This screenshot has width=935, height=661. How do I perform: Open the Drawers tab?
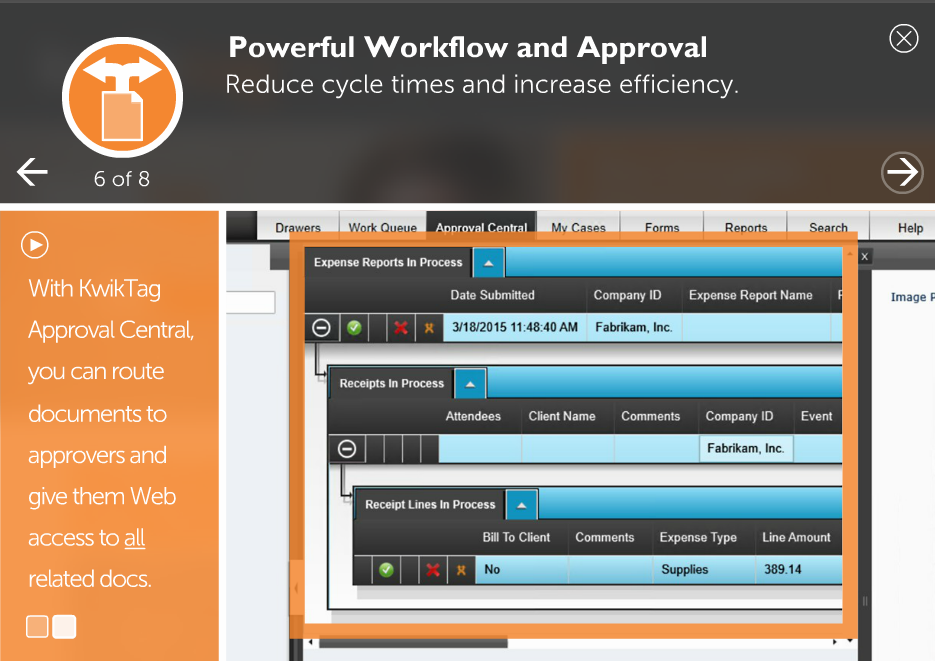pyautogui.click(x=298, y=227)
